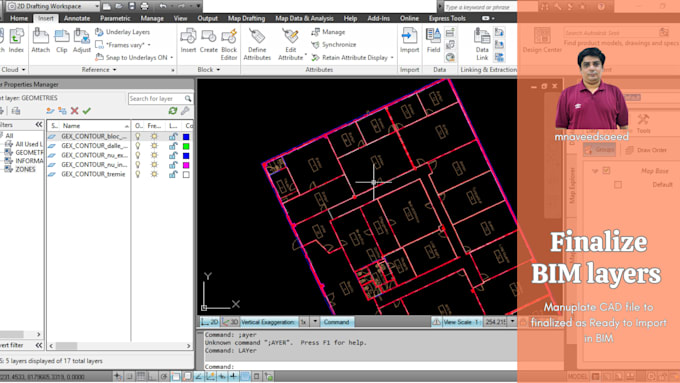680x383 pixels.
Task: Open Underlay Layers
Action: click(x=122, y=32)
